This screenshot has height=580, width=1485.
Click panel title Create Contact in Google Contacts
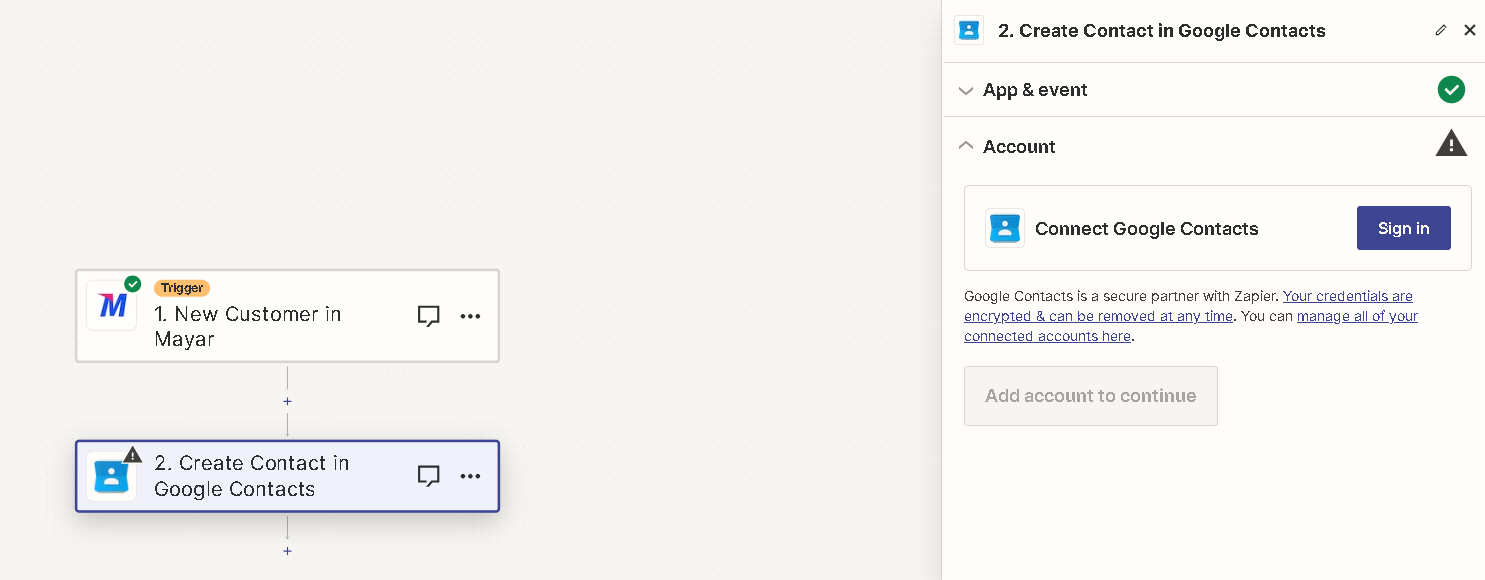[x=1162, y=31]
